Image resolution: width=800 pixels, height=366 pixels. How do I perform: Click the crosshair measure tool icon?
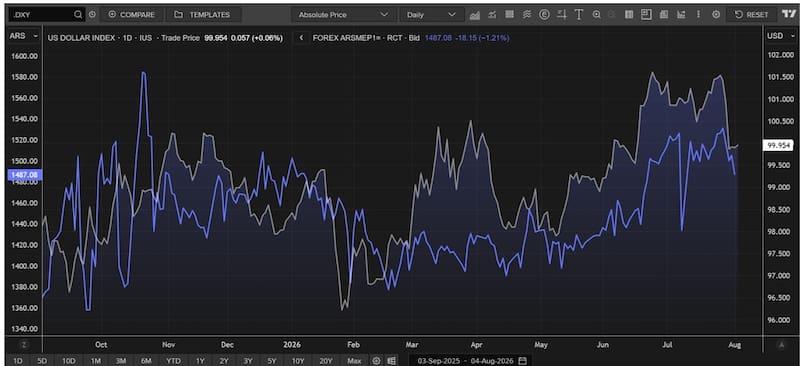[562, 15]
